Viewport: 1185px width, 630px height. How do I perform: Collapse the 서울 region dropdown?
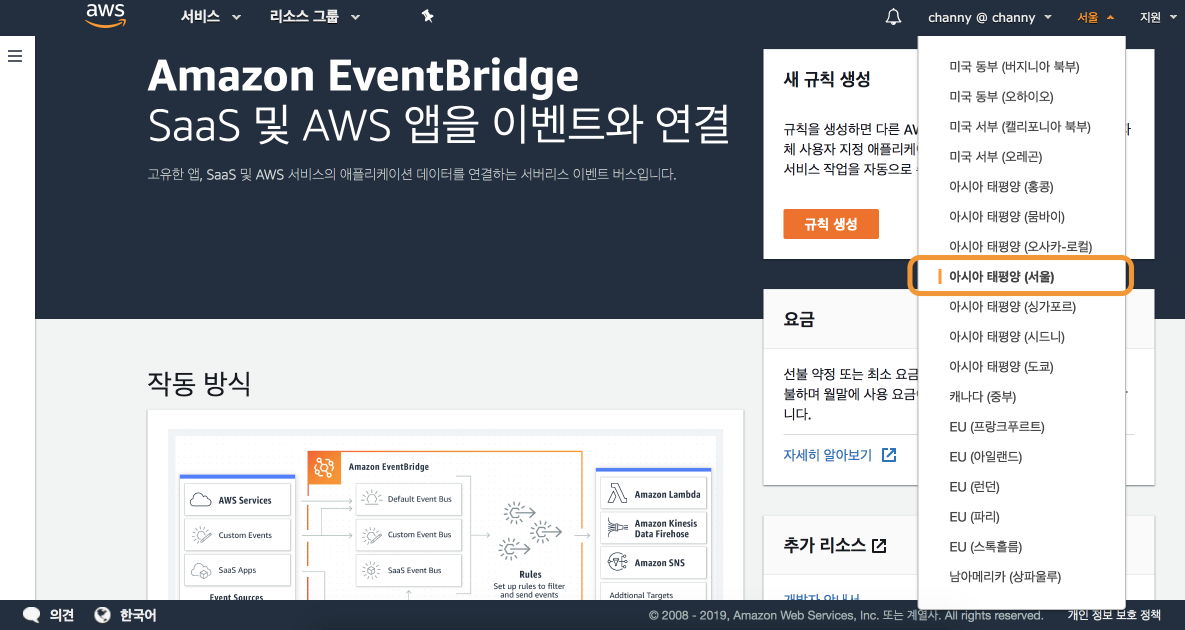point(1095,17)
